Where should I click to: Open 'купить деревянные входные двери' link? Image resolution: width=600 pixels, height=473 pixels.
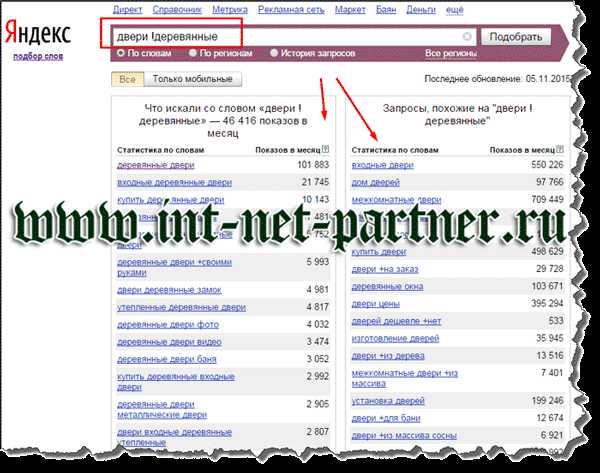point(176,382)
